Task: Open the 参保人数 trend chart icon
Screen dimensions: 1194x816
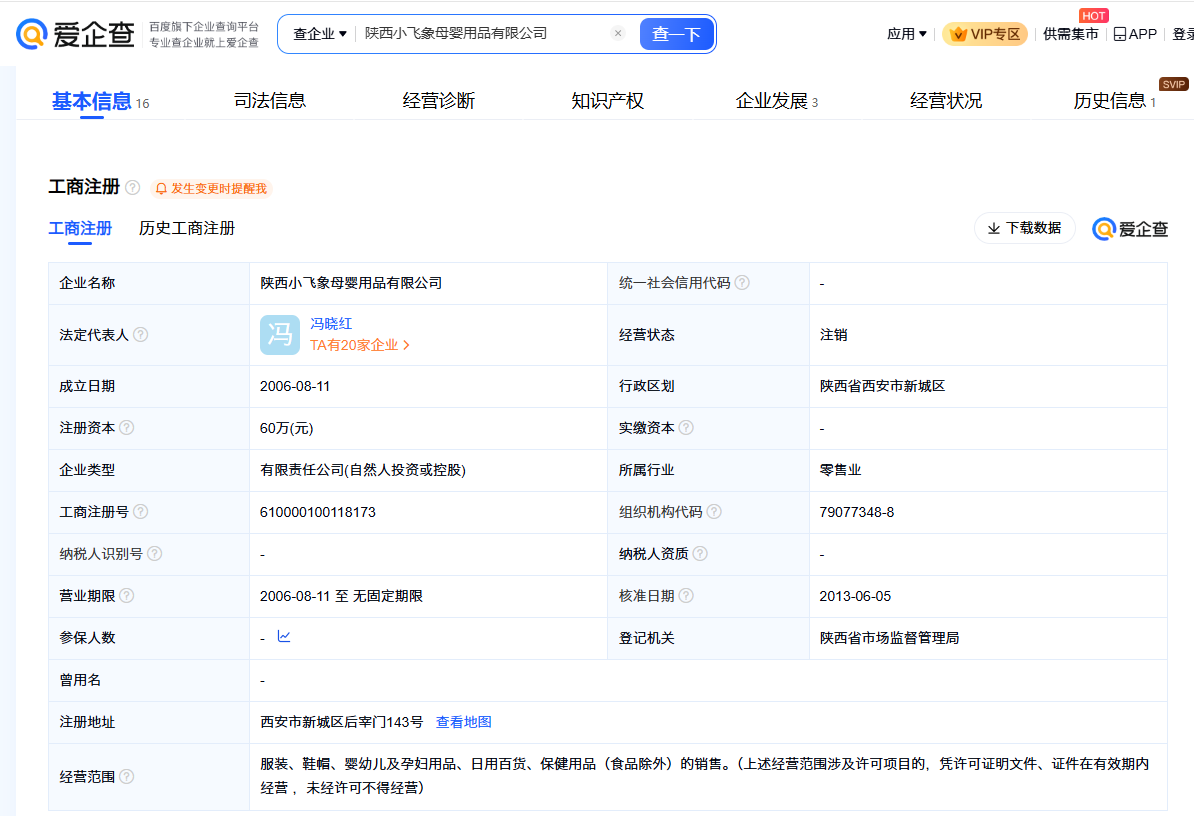Action: [284, 637]
